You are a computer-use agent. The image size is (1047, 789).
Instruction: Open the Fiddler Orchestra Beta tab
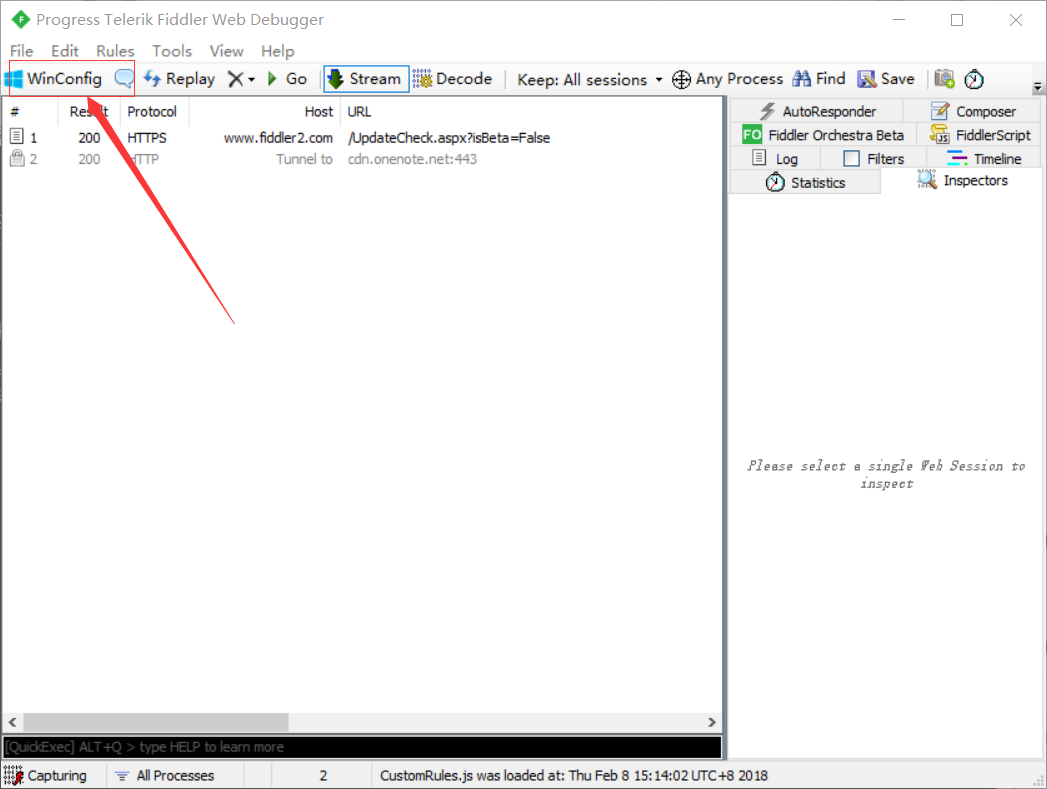pos(823,135)
